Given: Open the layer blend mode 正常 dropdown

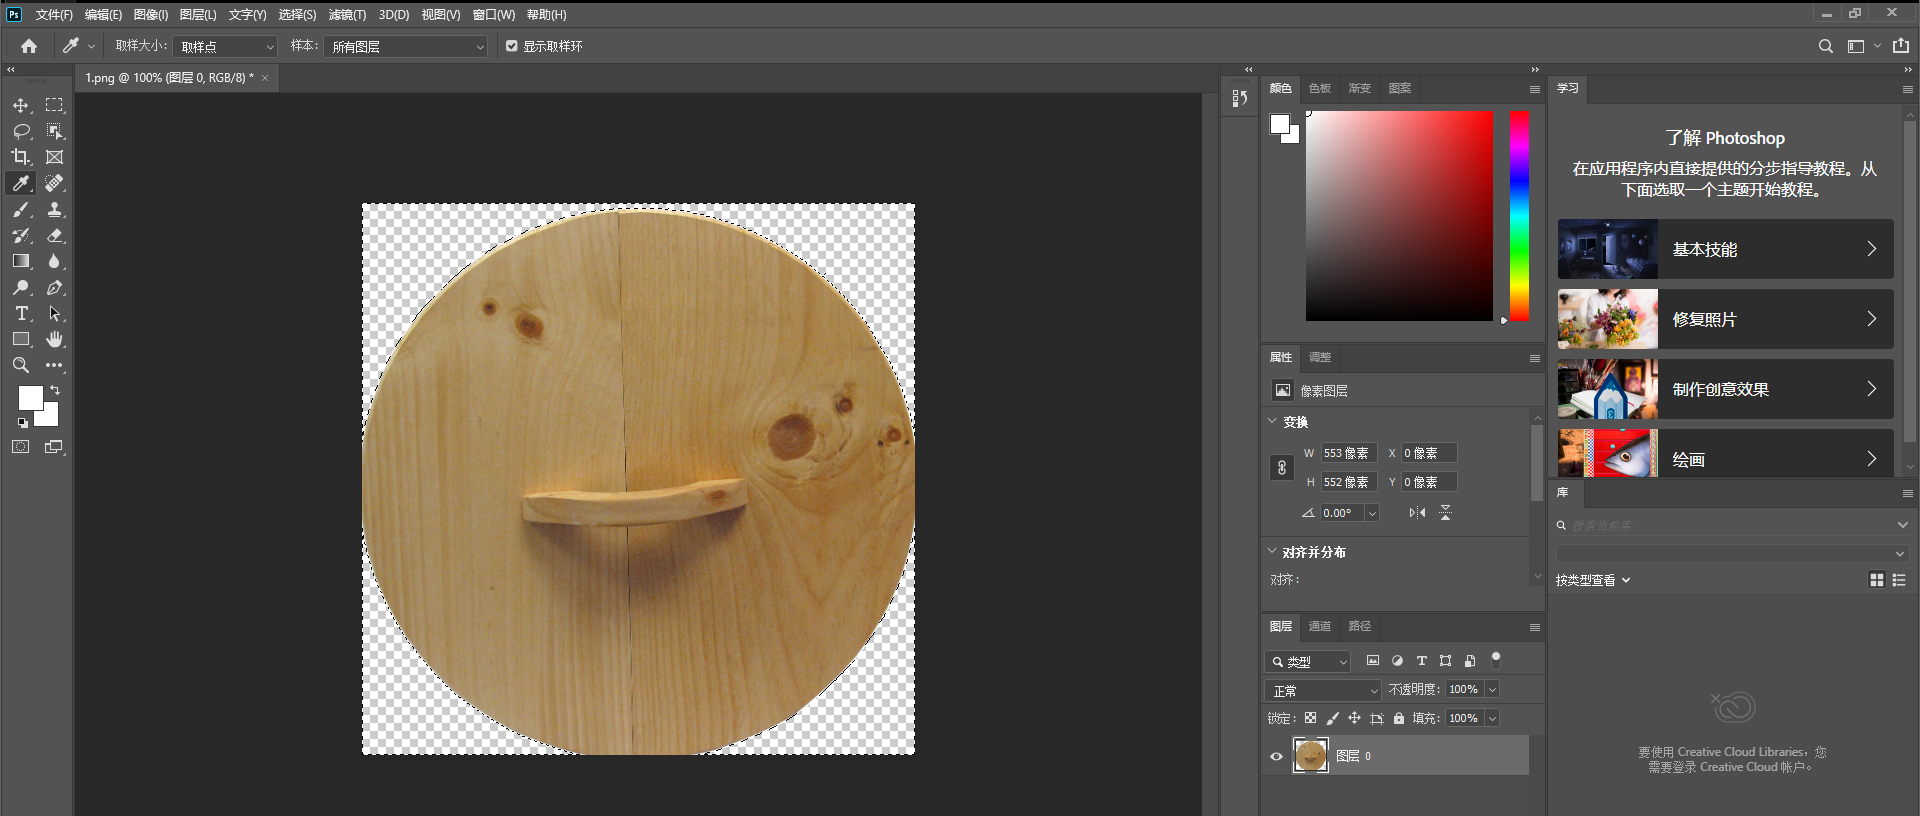Looking at the screenshot, I should point(1323,691).
